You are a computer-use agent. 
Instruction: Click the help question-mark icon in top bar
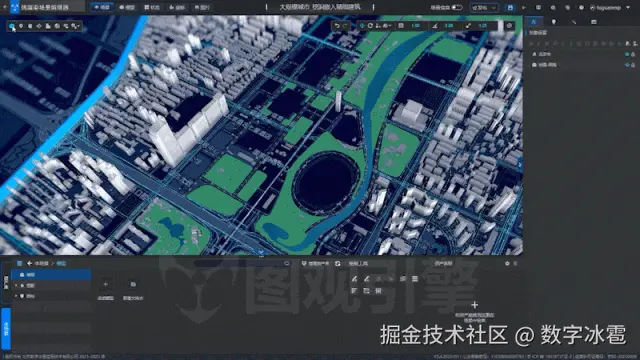click(581, 7)
